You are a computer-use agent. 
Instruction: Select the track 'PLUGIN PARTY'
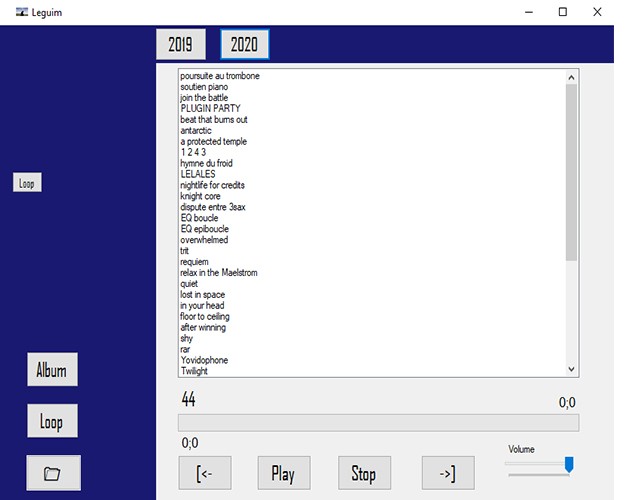[x=210, y=109]
